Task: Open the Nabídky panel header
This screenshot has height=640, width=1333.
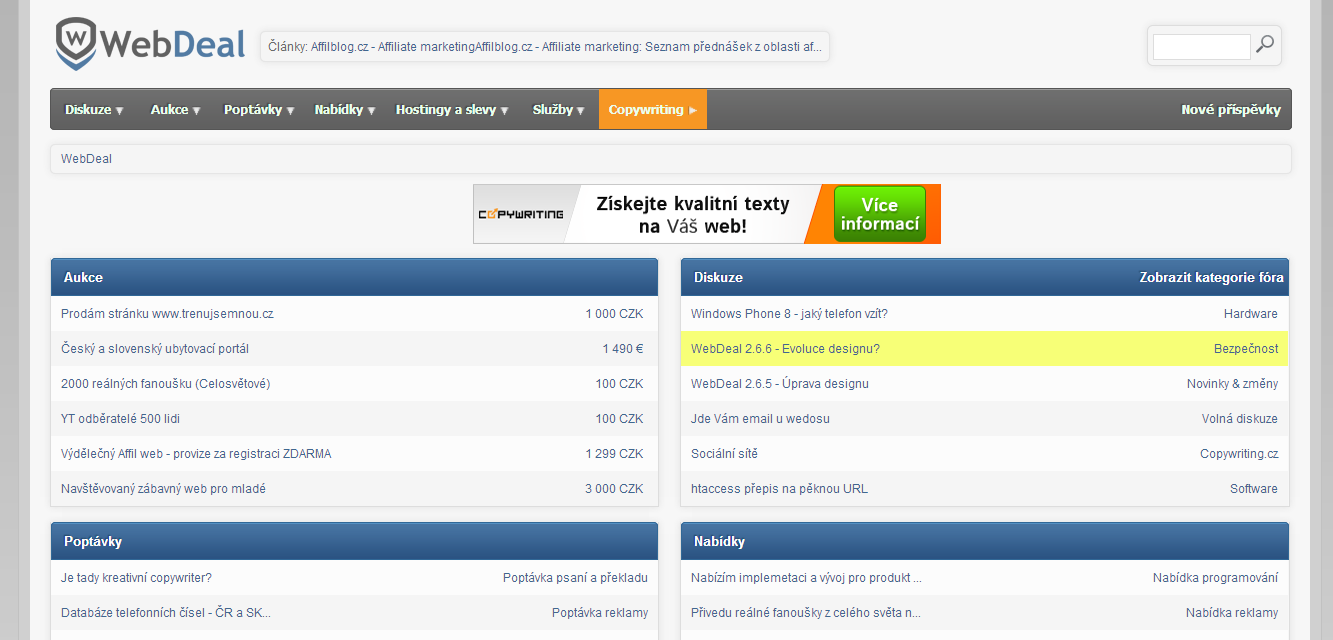Action: 719,541
